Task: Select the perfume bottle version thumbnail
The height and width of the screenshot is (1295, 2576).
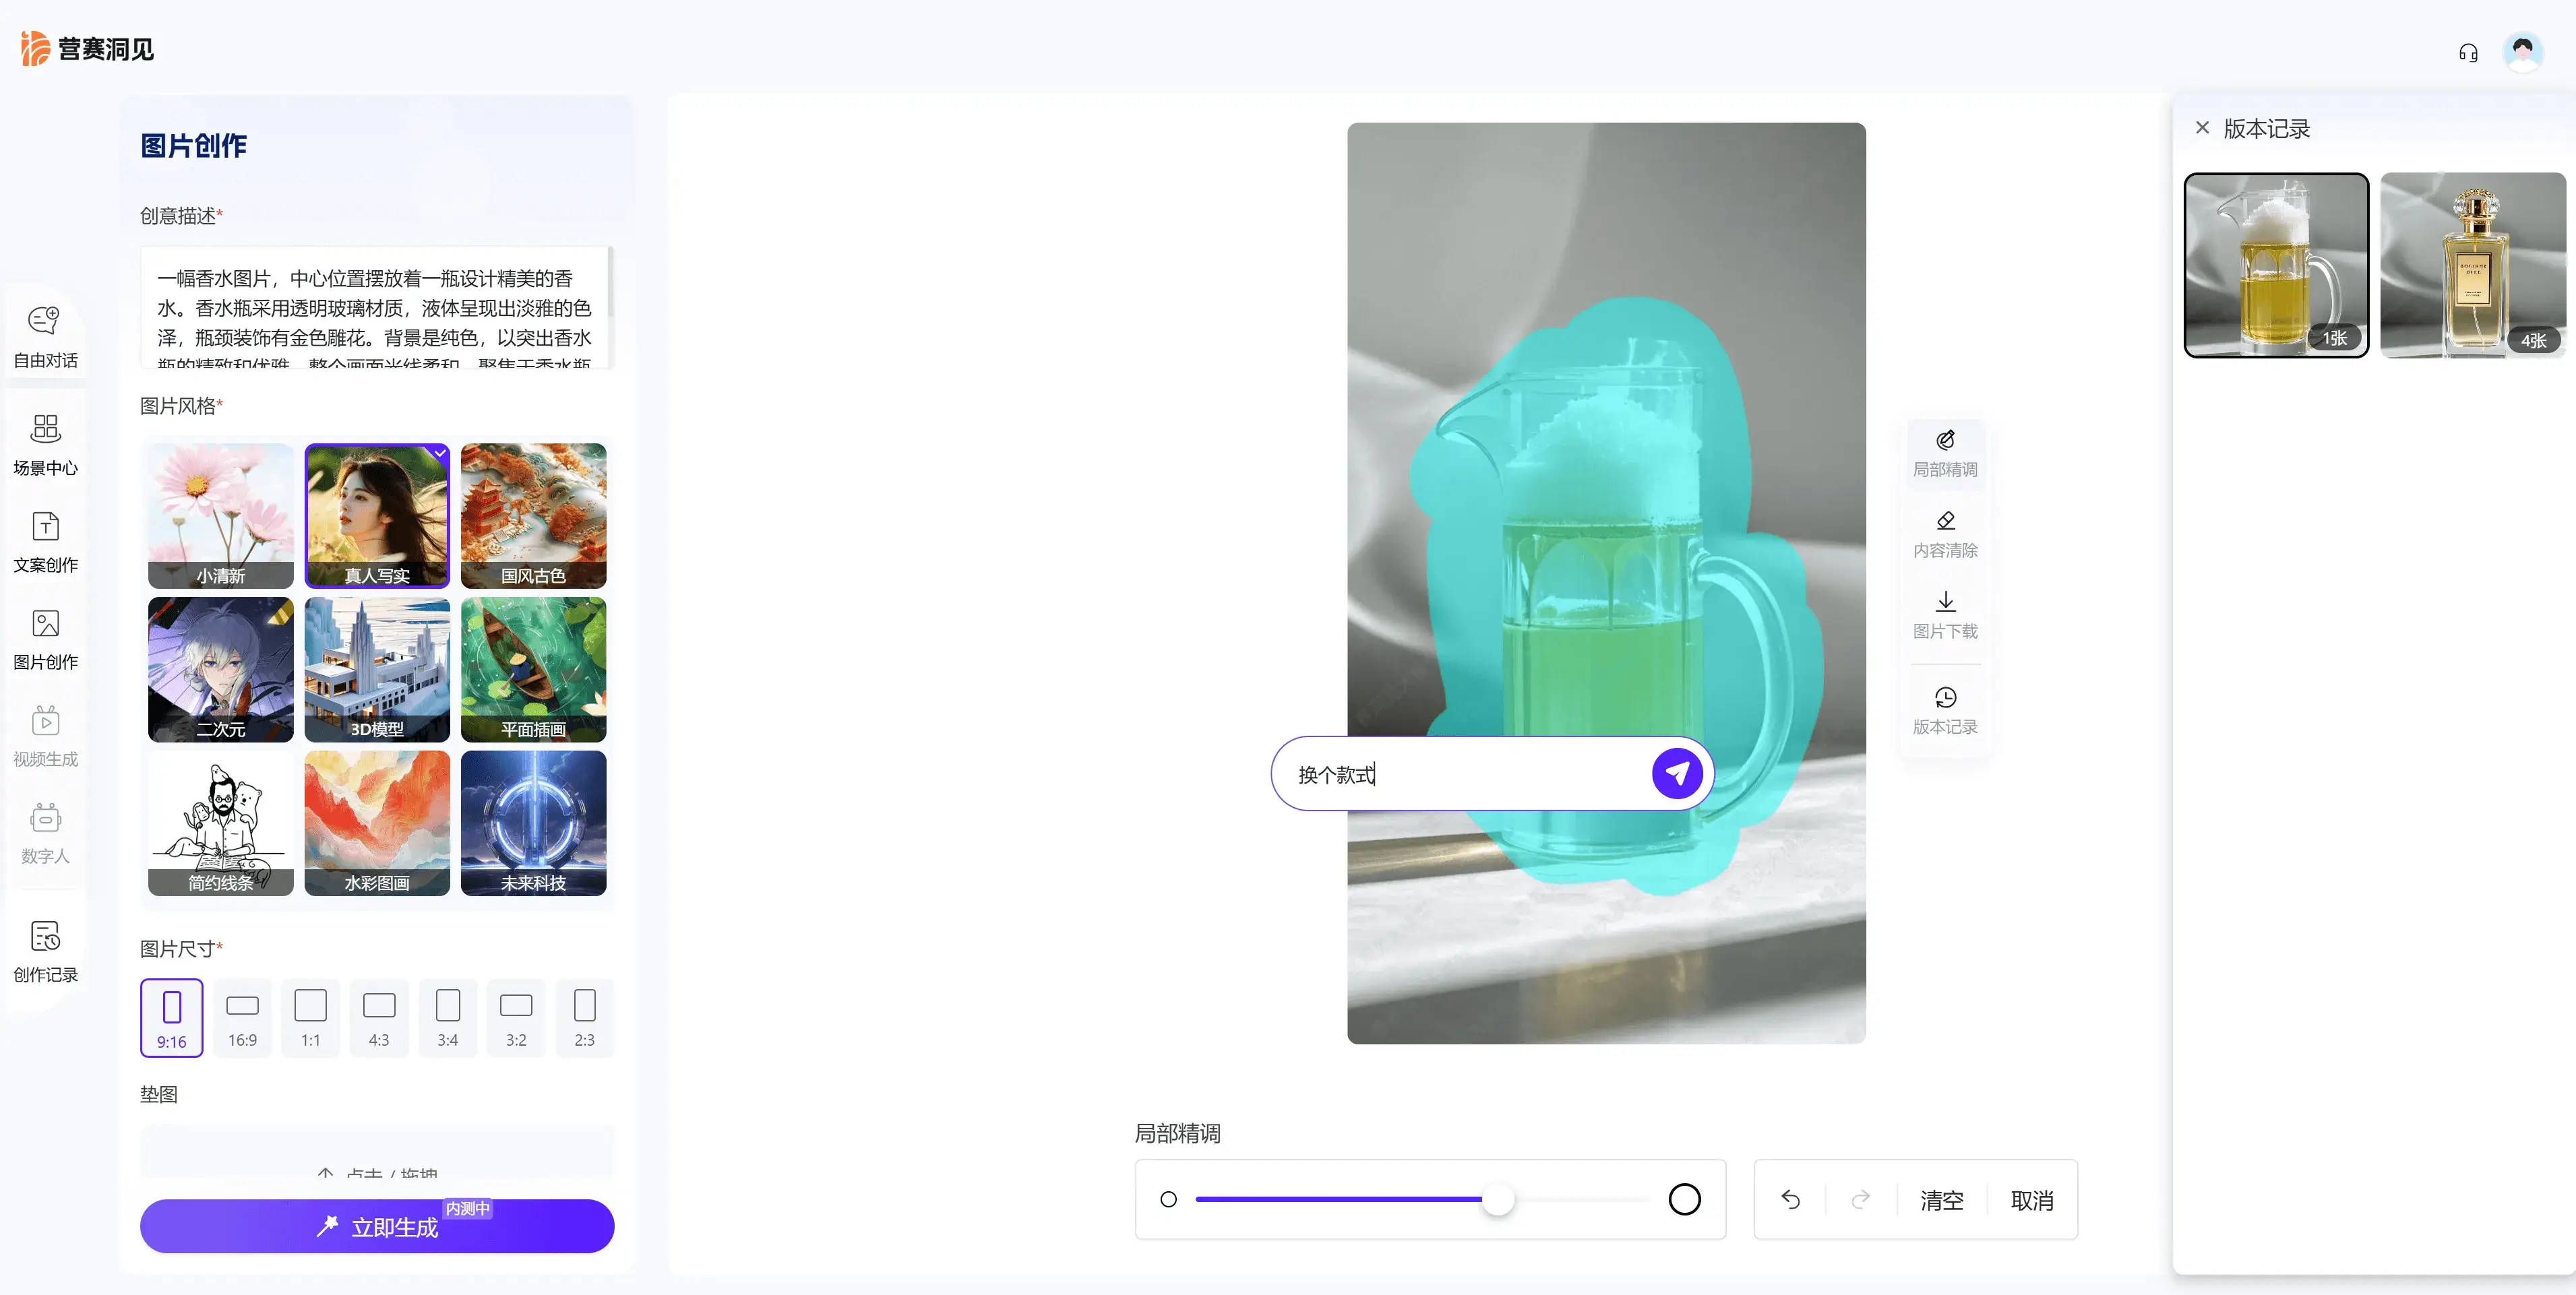Action: pyautogui.click(x=2472, y=265)
